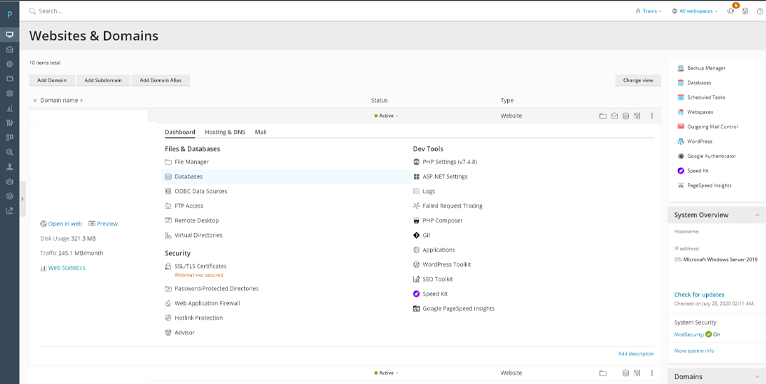Expand the Travis user menu

coord(648,11)
